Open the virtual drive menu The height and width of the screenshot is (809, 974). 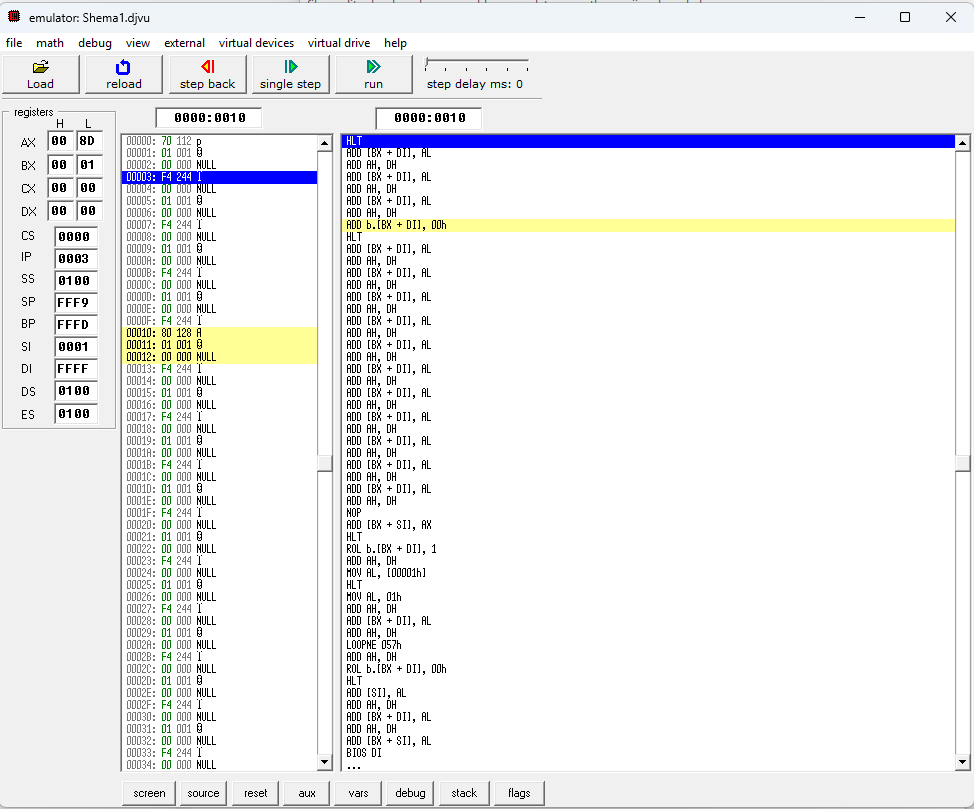coord(339,43)
